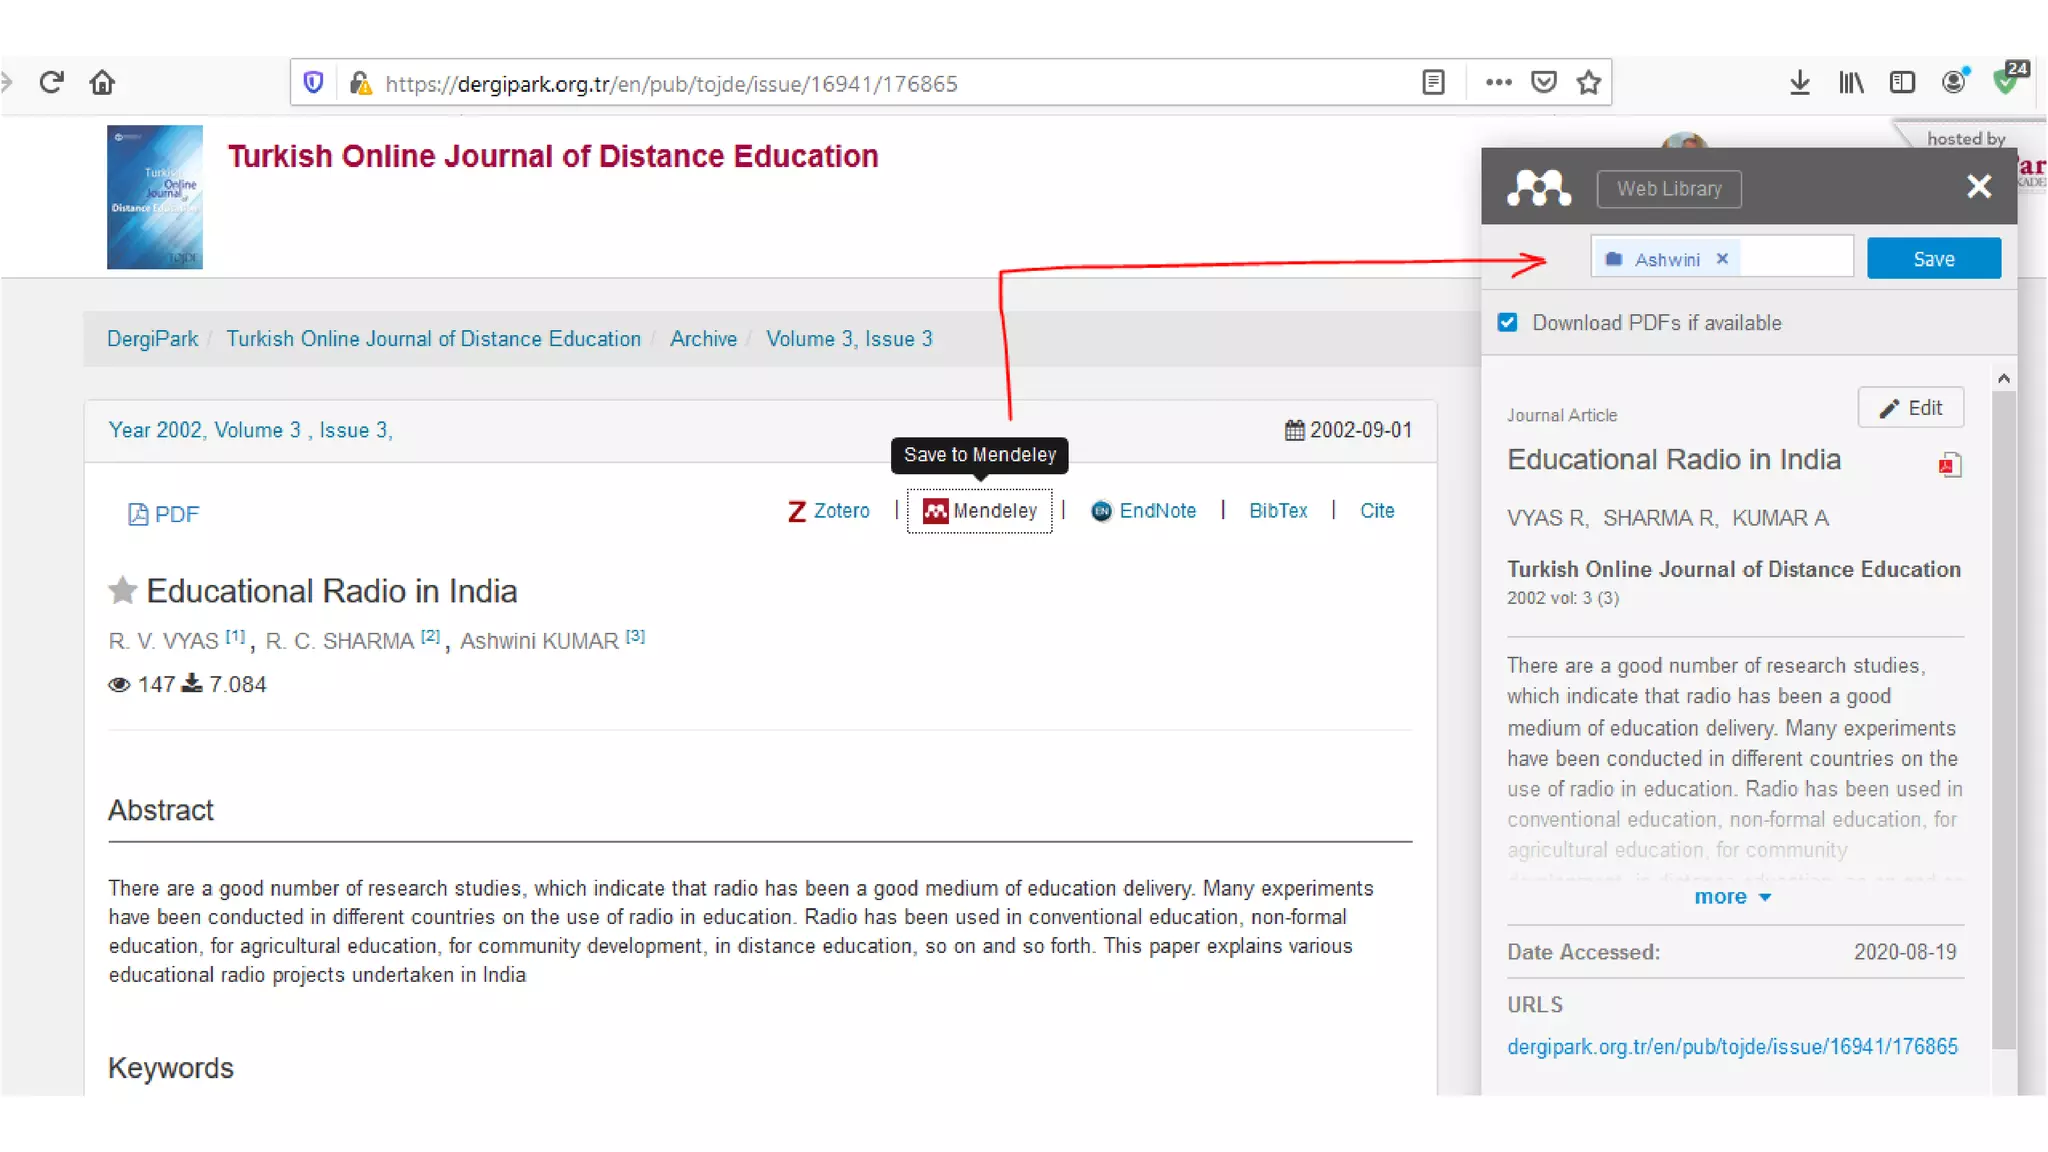Remove the Ashwini folder tag
Viewport: 2048px width, 1152px height.
point(1722,258)
